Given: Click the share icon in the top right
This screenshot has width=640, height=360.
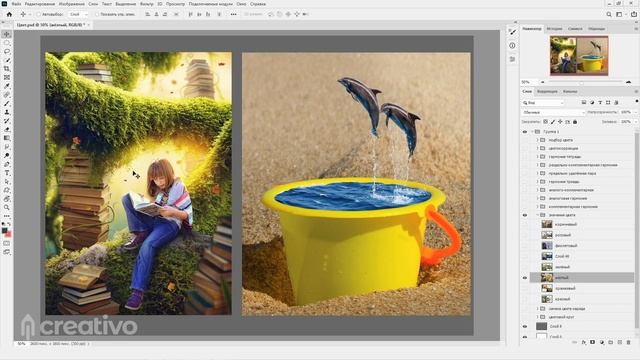Looking at the screenshot, I should (x=633, y=14).
